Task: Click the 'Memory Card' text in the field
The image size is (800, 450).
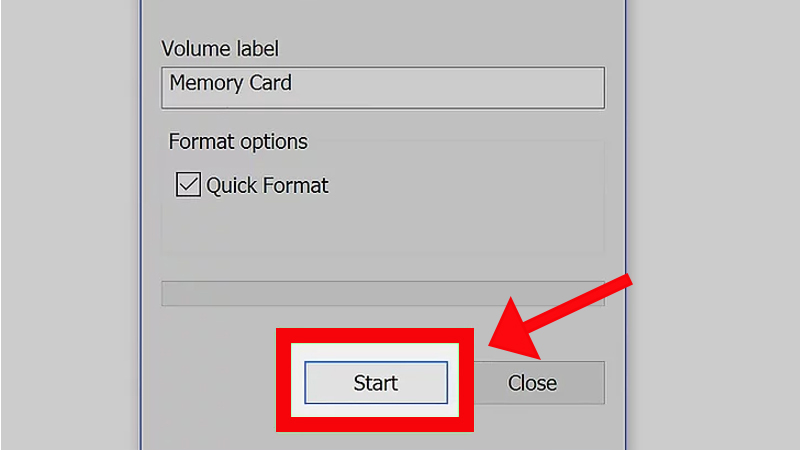Action: pyautogui.click(x=230, y=83)
